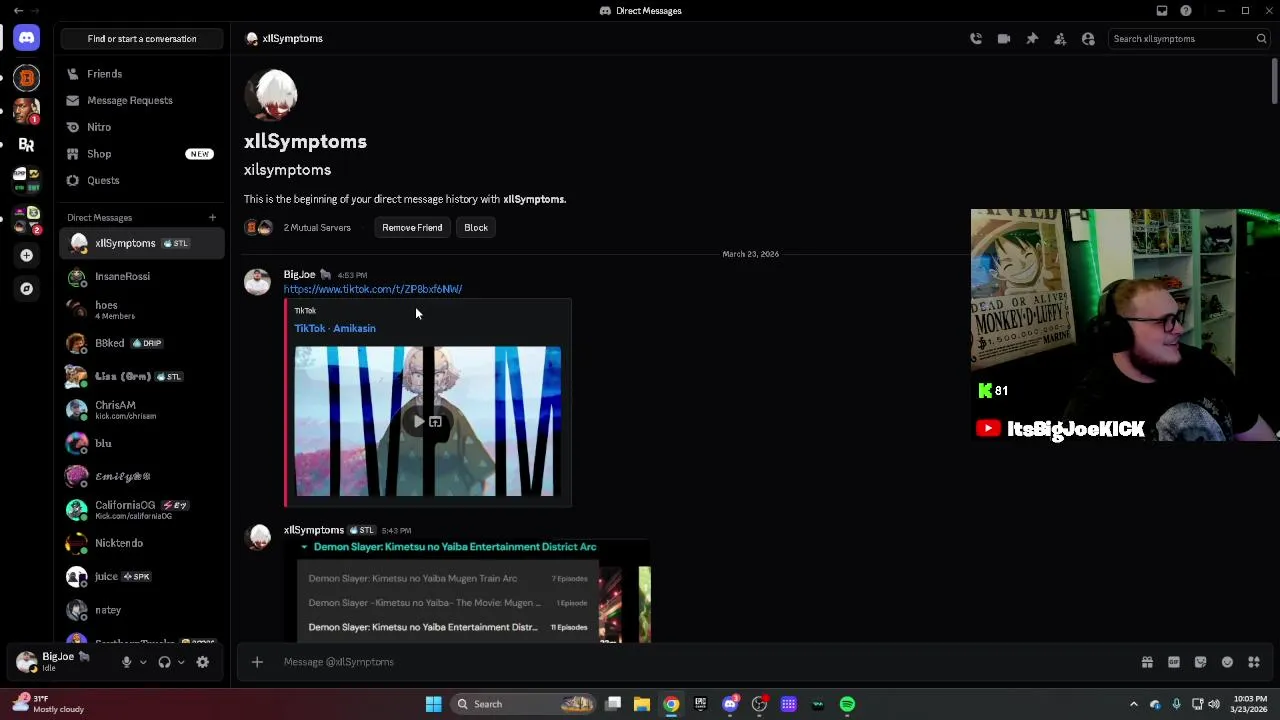This screenshot has width=1280, height=720.
Task: Open the Quests page
Action: (142, 180)
